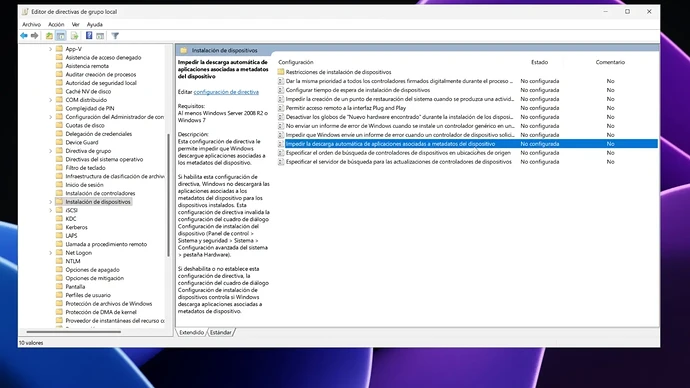Click policy icon for Configurar tiempo de espera
Screen dimensions: 690x388
pyautogui.click(x=281, y=90)
